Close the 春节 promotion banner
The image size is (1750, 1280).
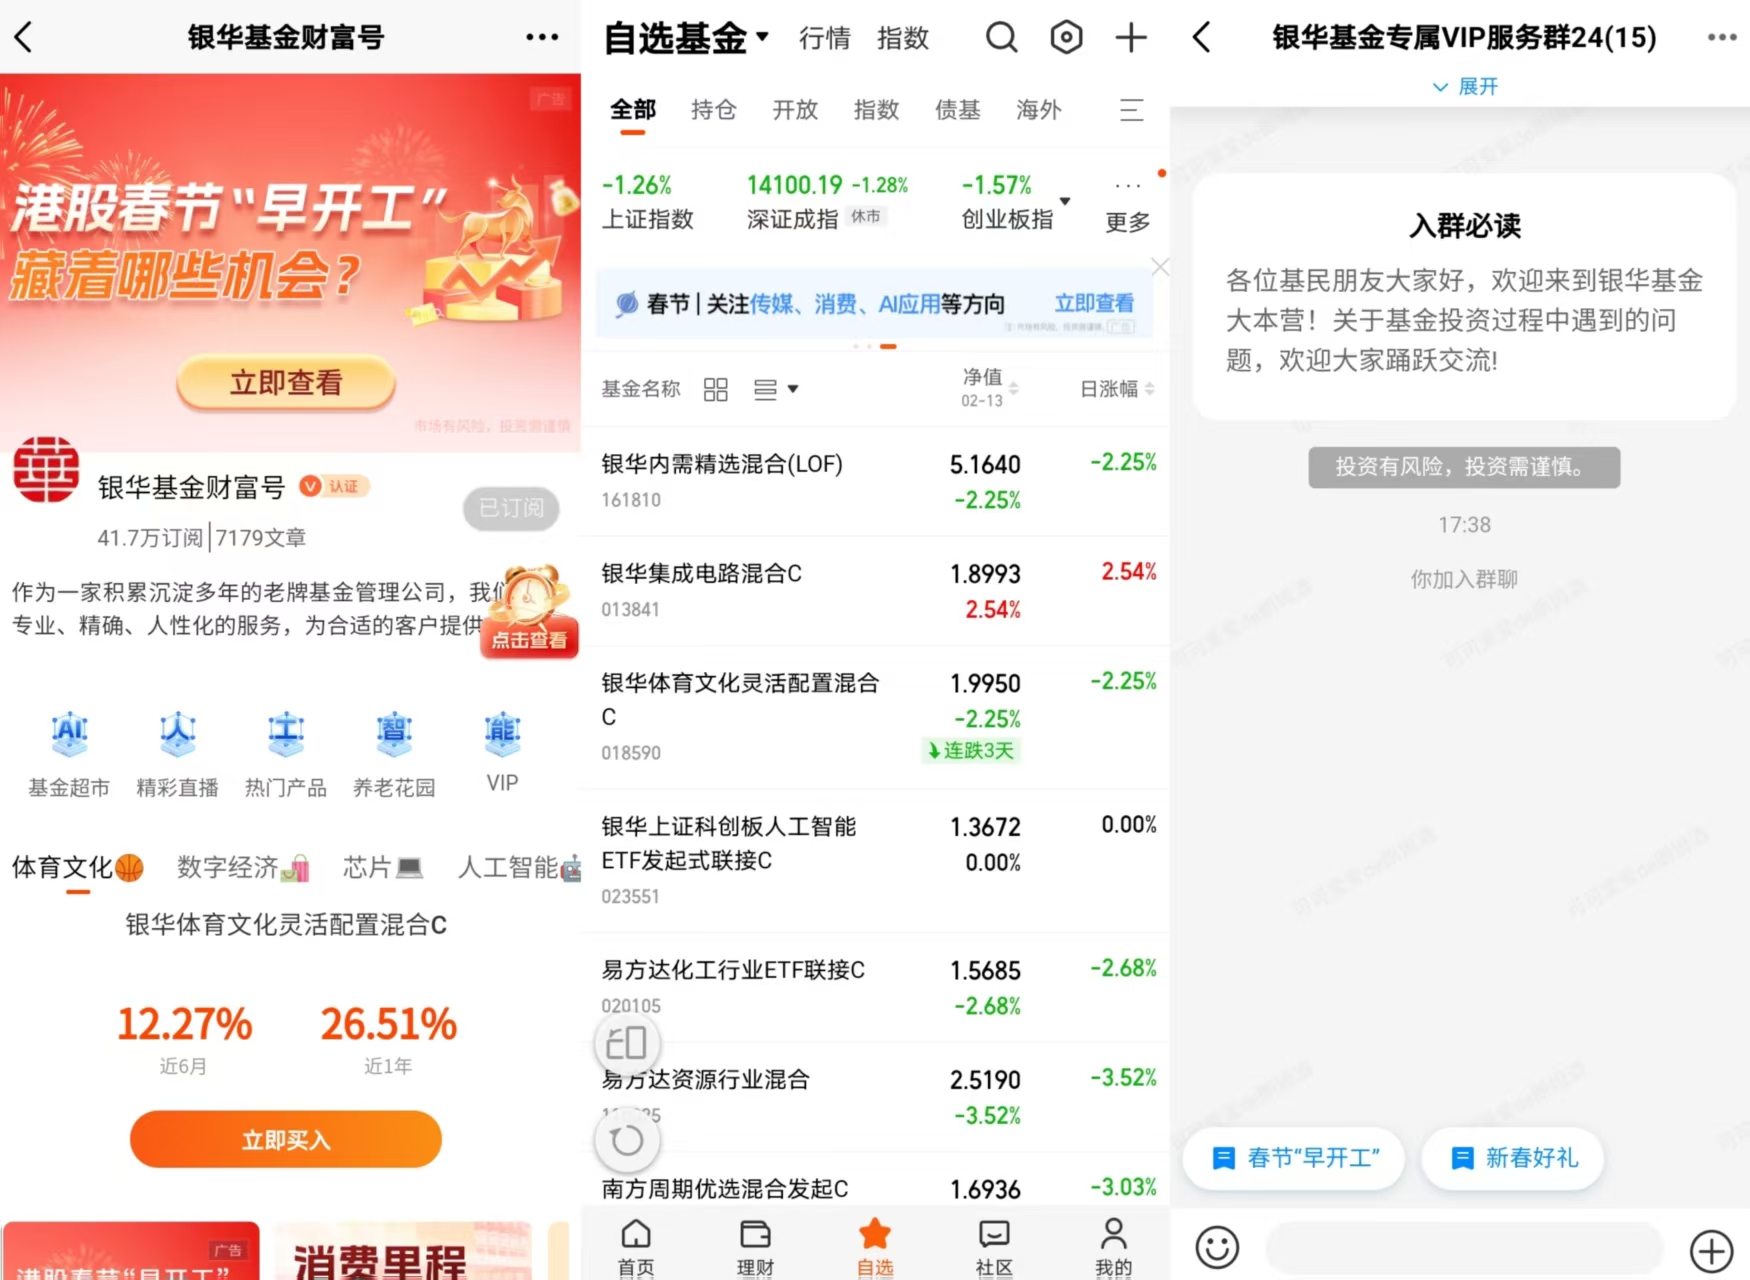1159,266
